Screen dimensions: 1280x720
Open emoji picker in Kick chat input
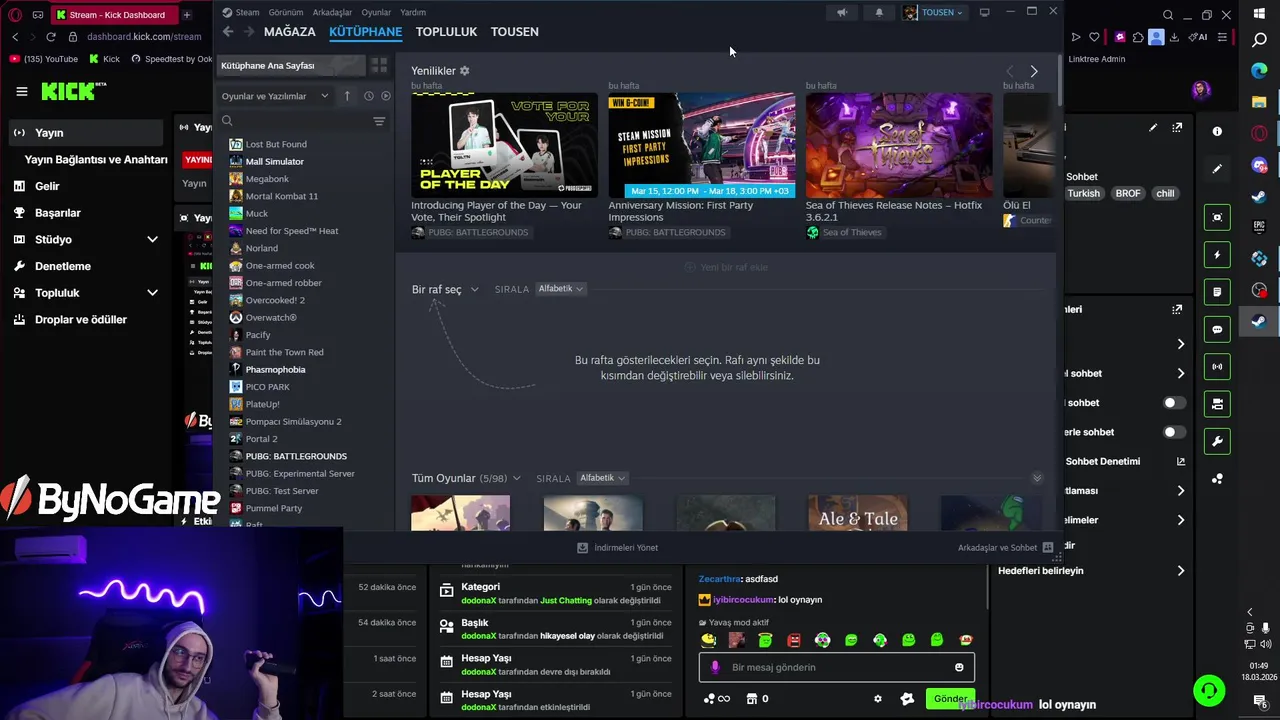click(x=959, y=667)
